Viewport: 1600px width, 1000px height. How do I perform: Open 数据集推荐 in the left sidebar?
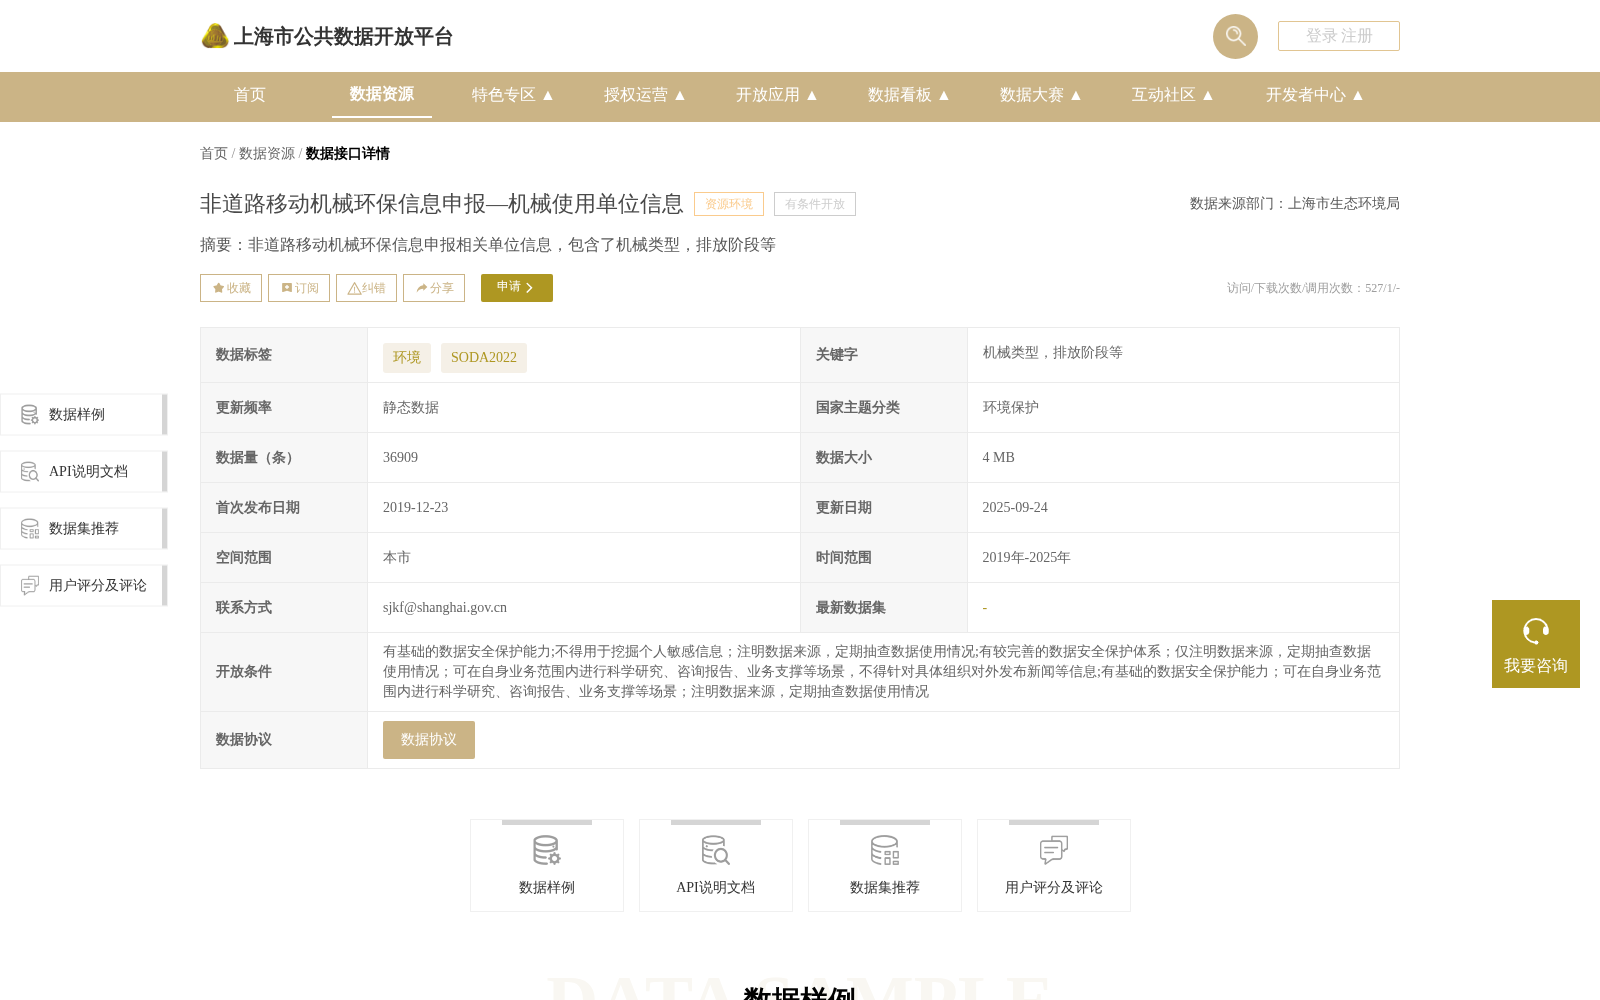tap(84, 529)
